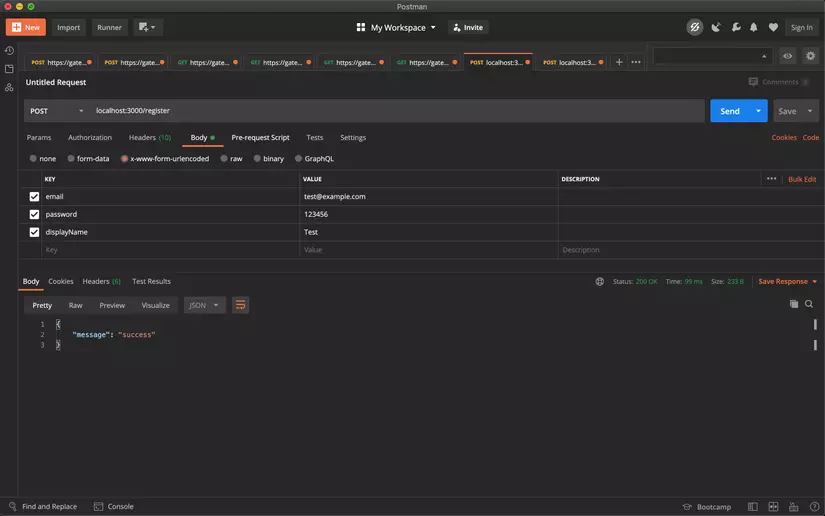Copy response body to clipboard icon

tap(793, 304)
